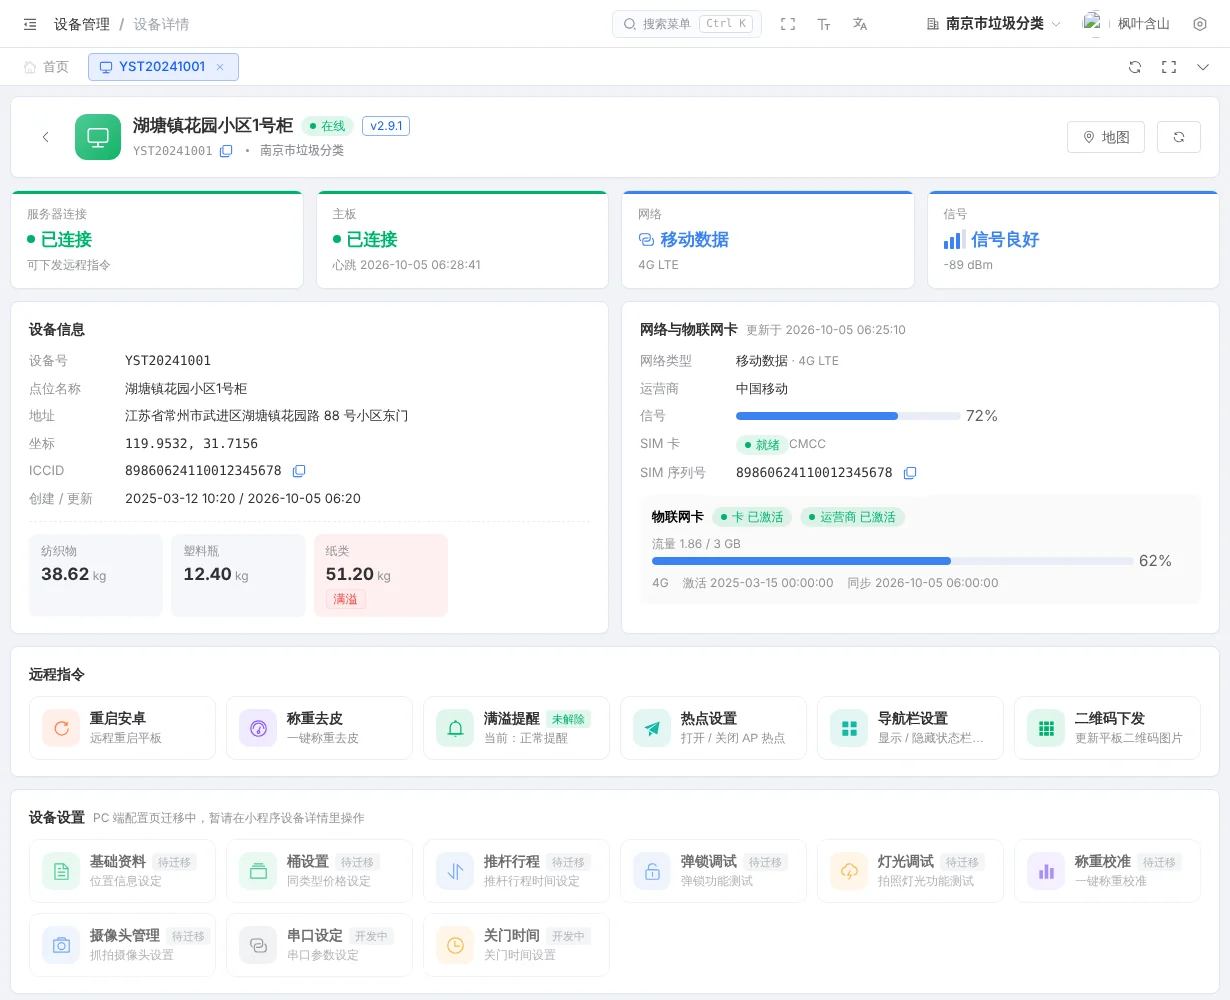
Task: Open the 热点设置 hotspot command
Action: [713, 728]
